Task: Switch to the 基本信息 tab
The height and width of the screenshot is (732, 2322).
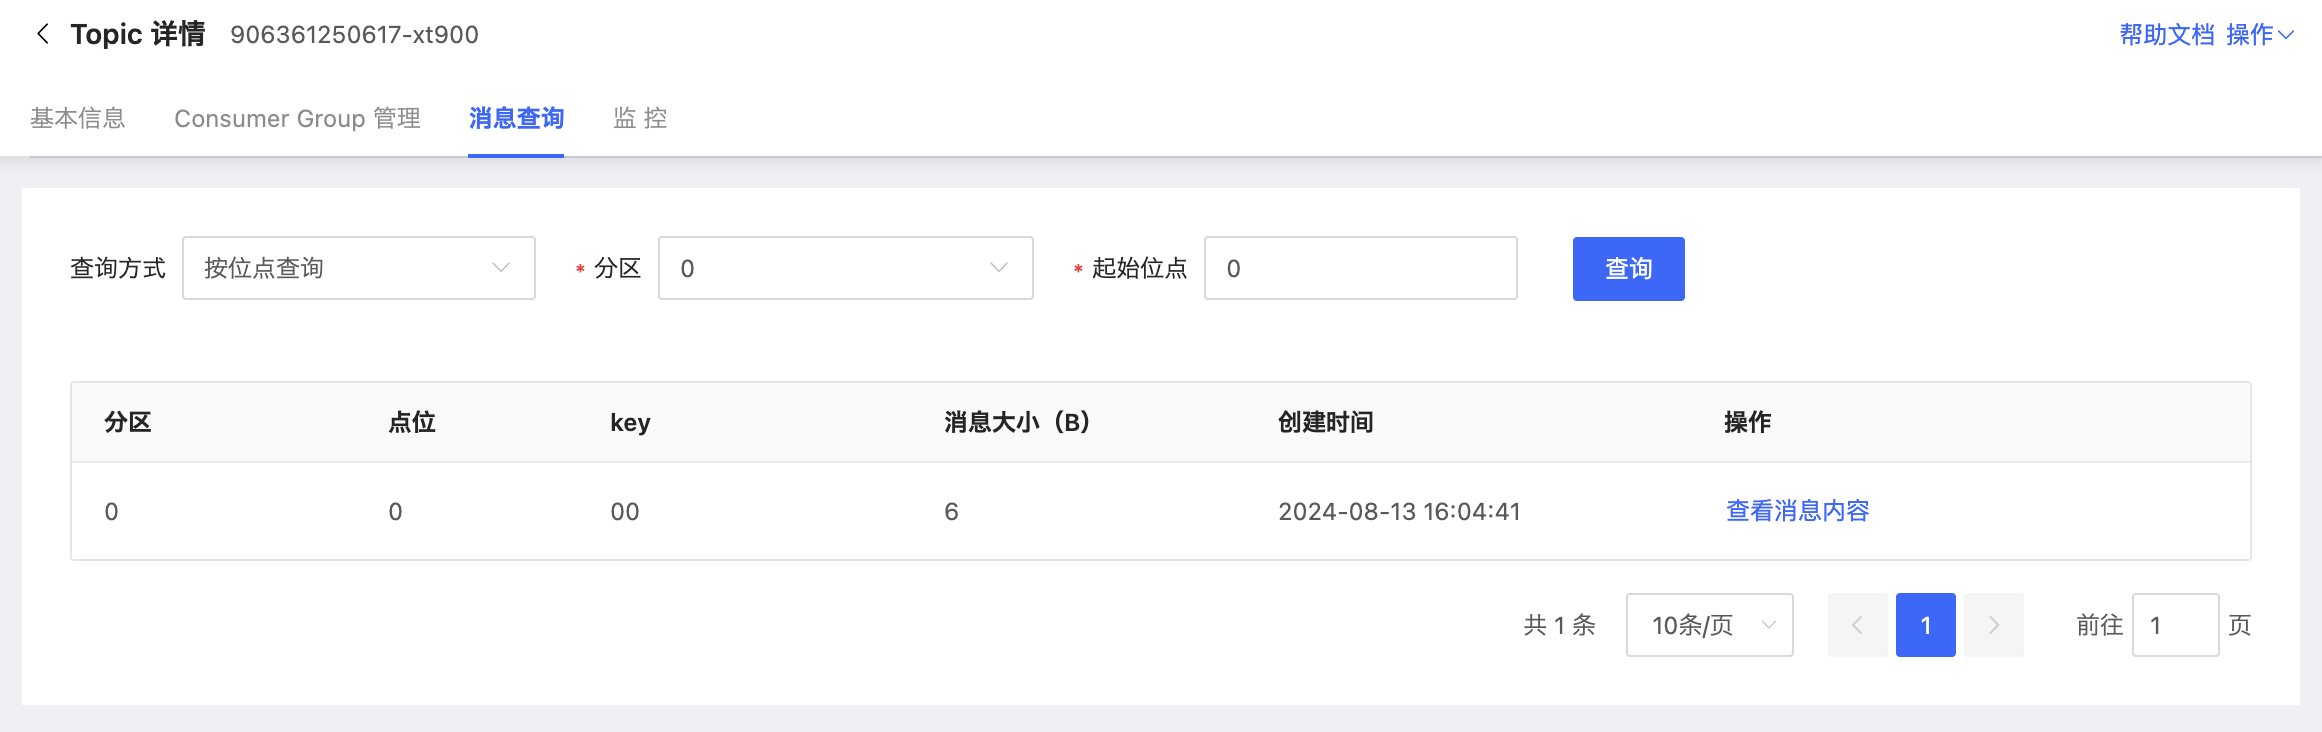Action: point(78,118)
